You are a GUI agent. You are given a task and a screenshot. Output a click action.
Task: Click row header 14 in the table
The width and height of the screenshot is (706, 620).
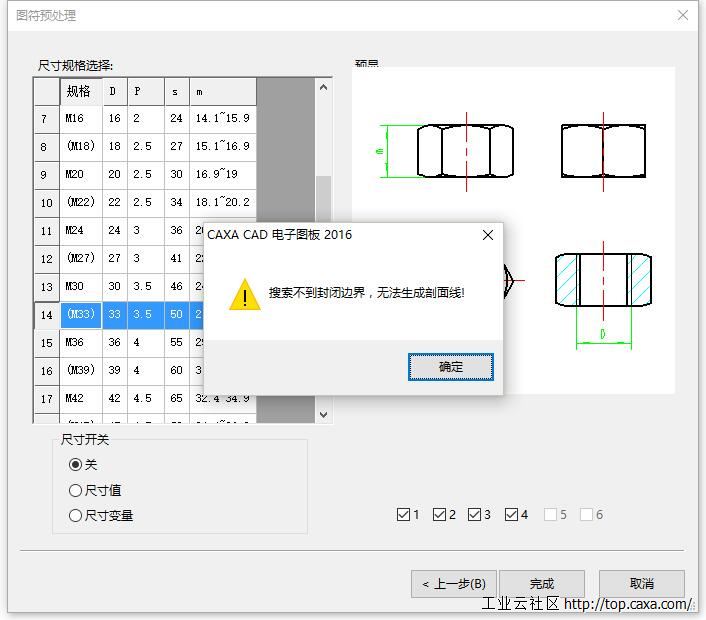(47, 315)
